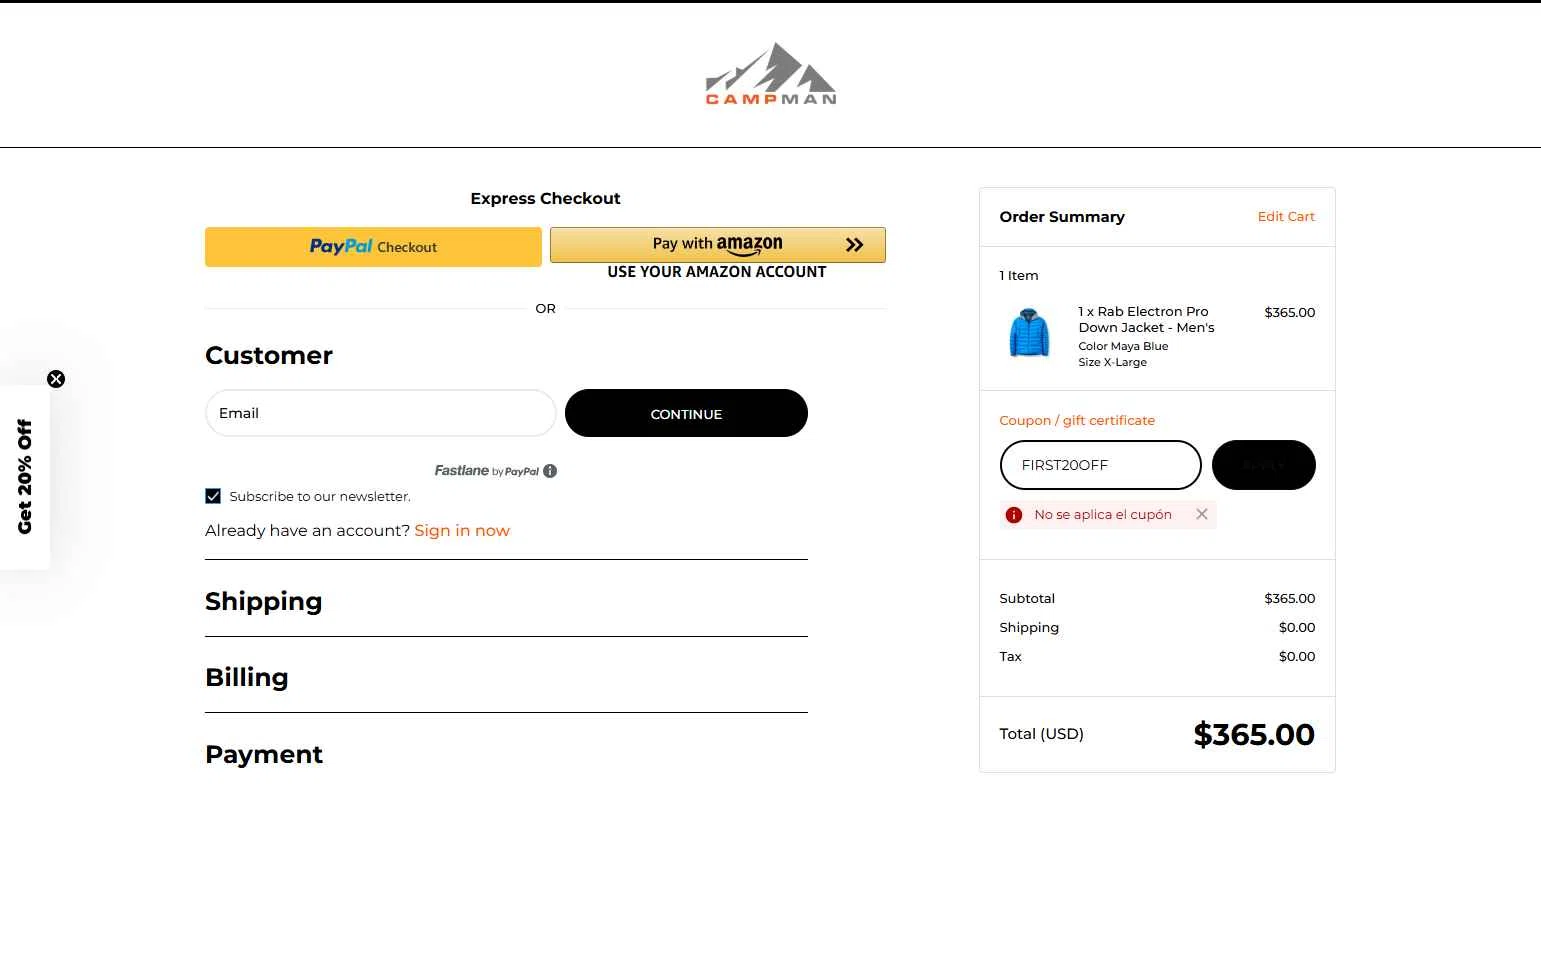The height and width of the screenshot is (953, 1541).
Task: Click the 'Size X-Large' item detail
Action: (x=1112, y=362)
